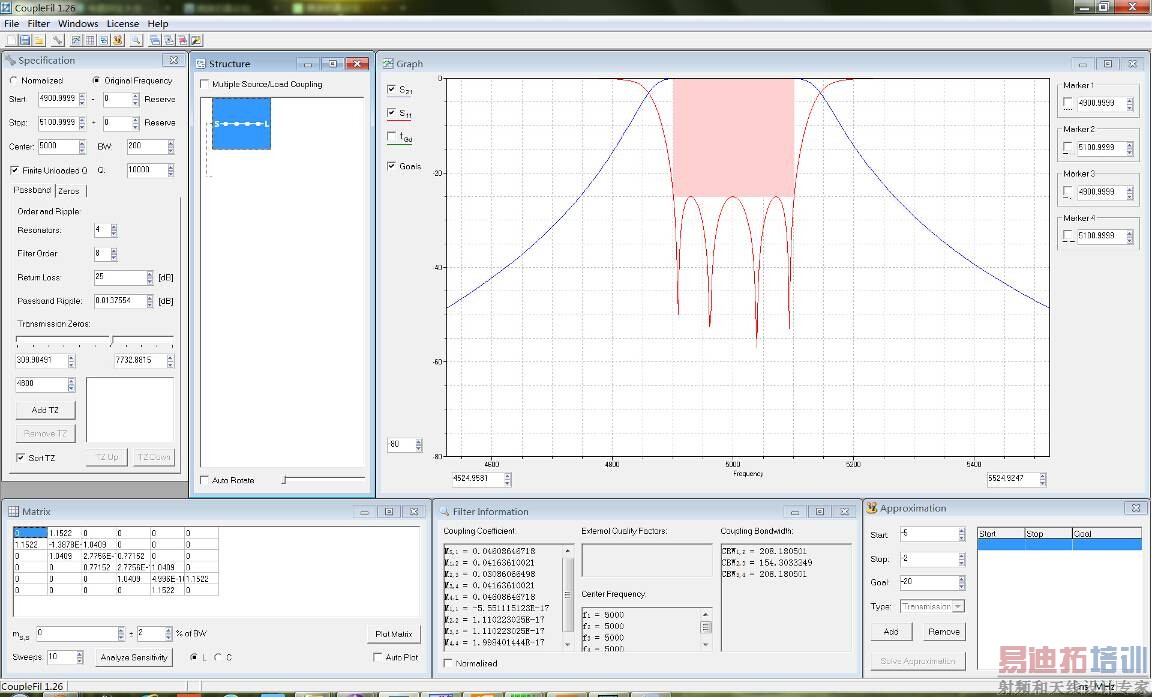
Task: Click the graph window toolbar icon
Action: pyautogui.click(x=77, y=40)
